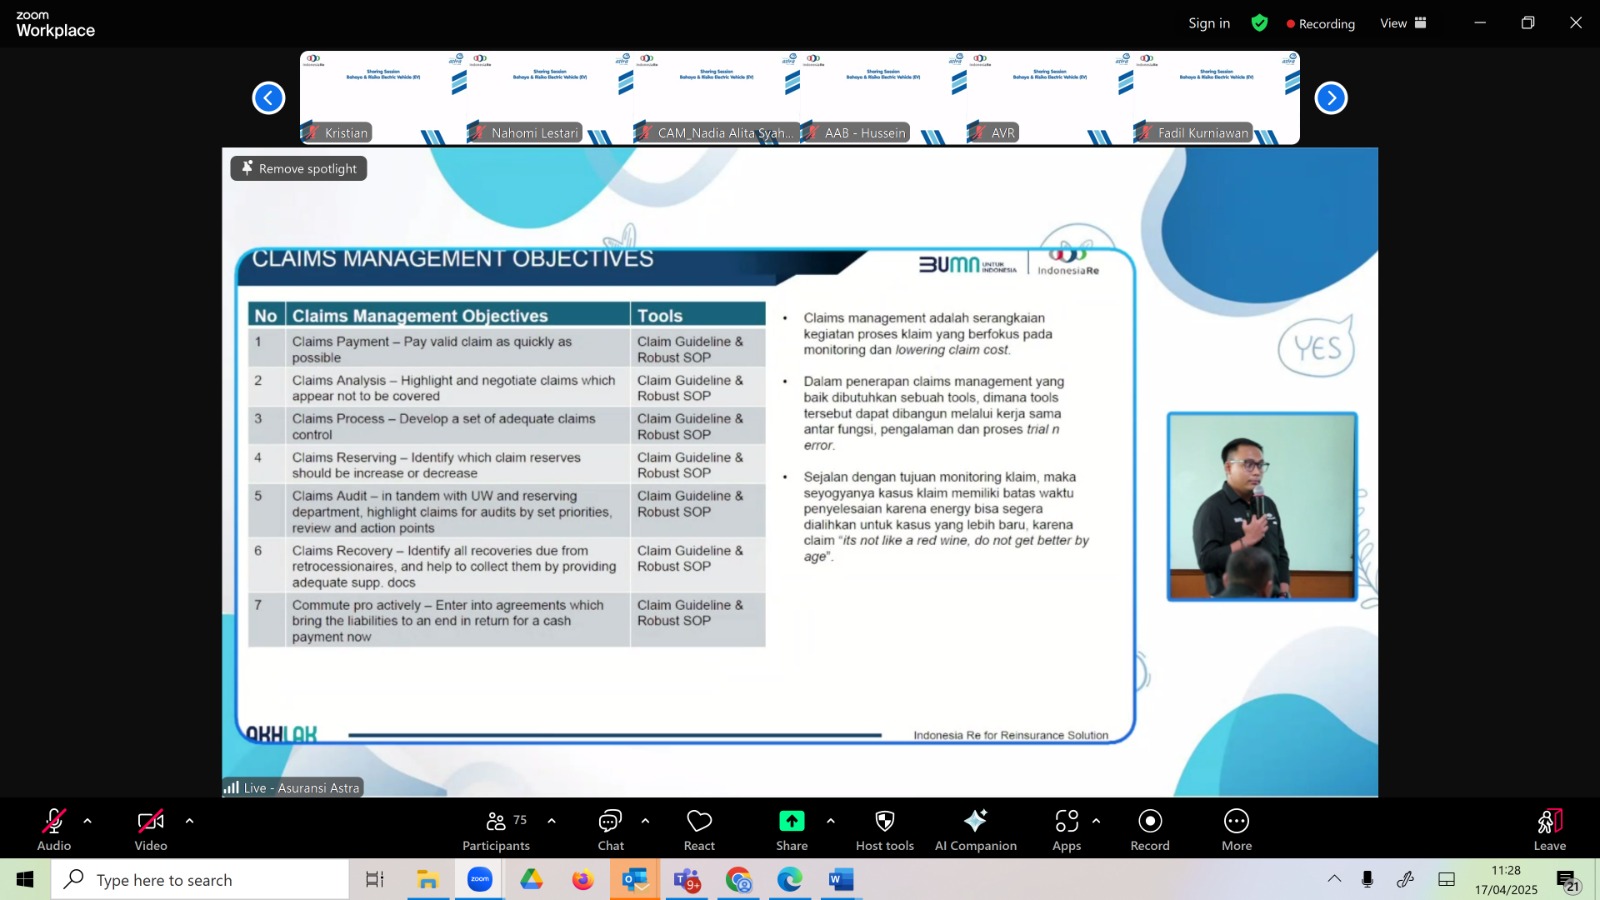Screen dimensions: 1600x900
Task: Open the Chat panel
Action: coord(610,830)
